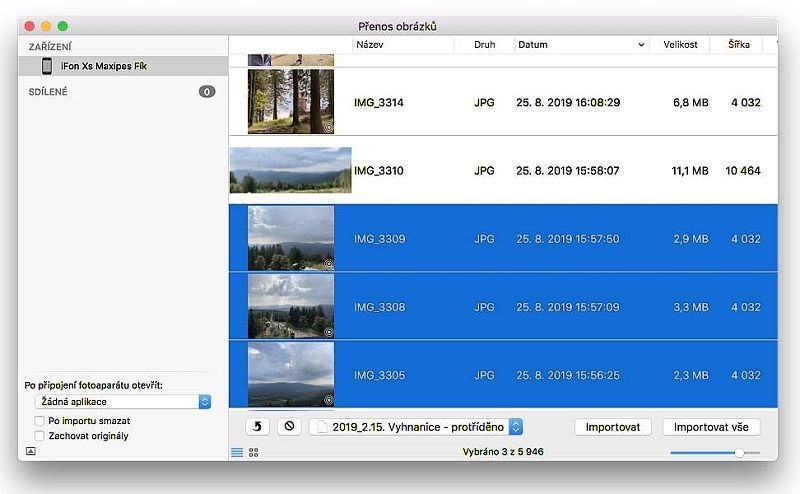Click the IMG_3308 thumbnail
The height and width of the screenshot is (494, 800).
(291, 306)
